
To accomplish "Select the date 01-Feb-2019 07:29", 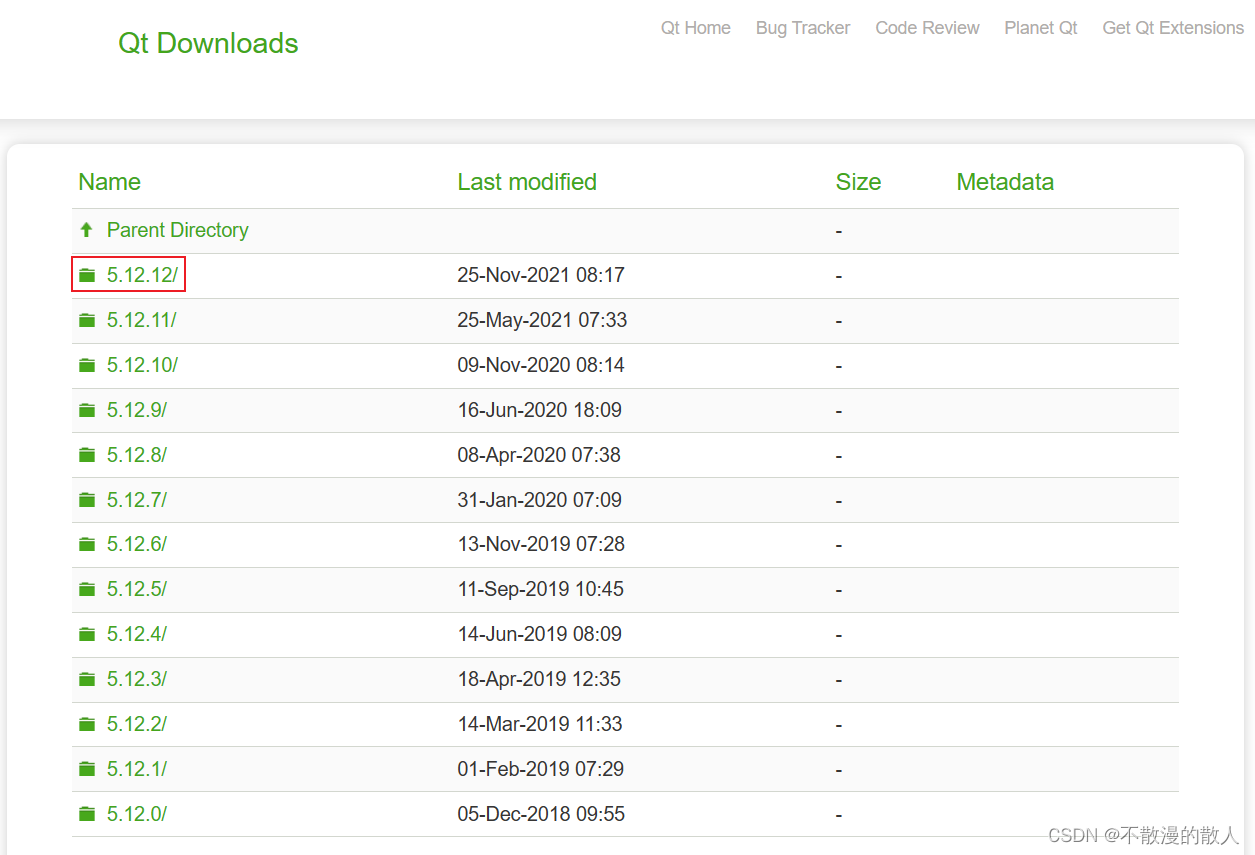I will point(541,769).
